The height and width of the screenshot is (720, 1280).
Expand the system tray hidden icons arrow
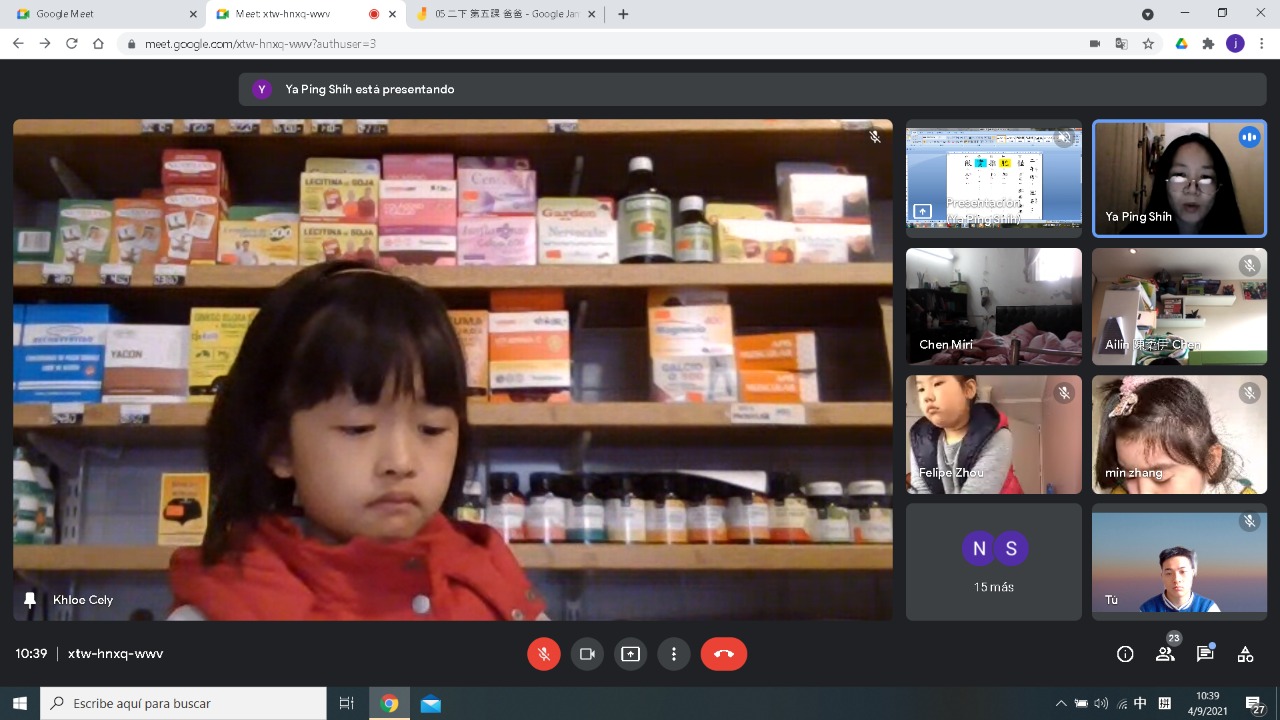coord(1061,703)
